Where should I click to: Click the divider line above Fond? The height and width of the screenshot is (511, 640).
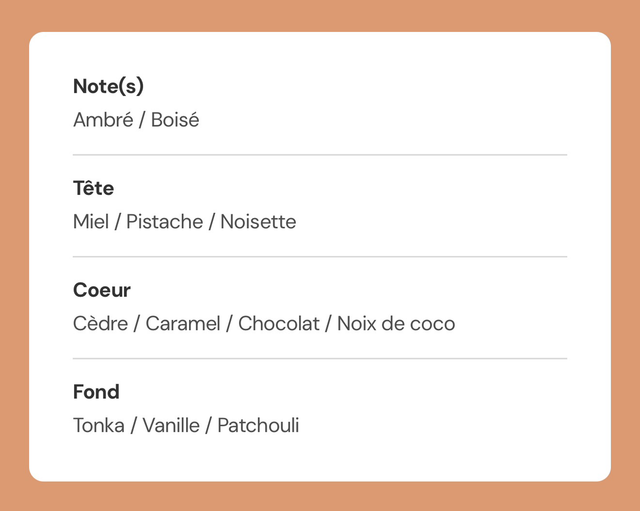320,358
